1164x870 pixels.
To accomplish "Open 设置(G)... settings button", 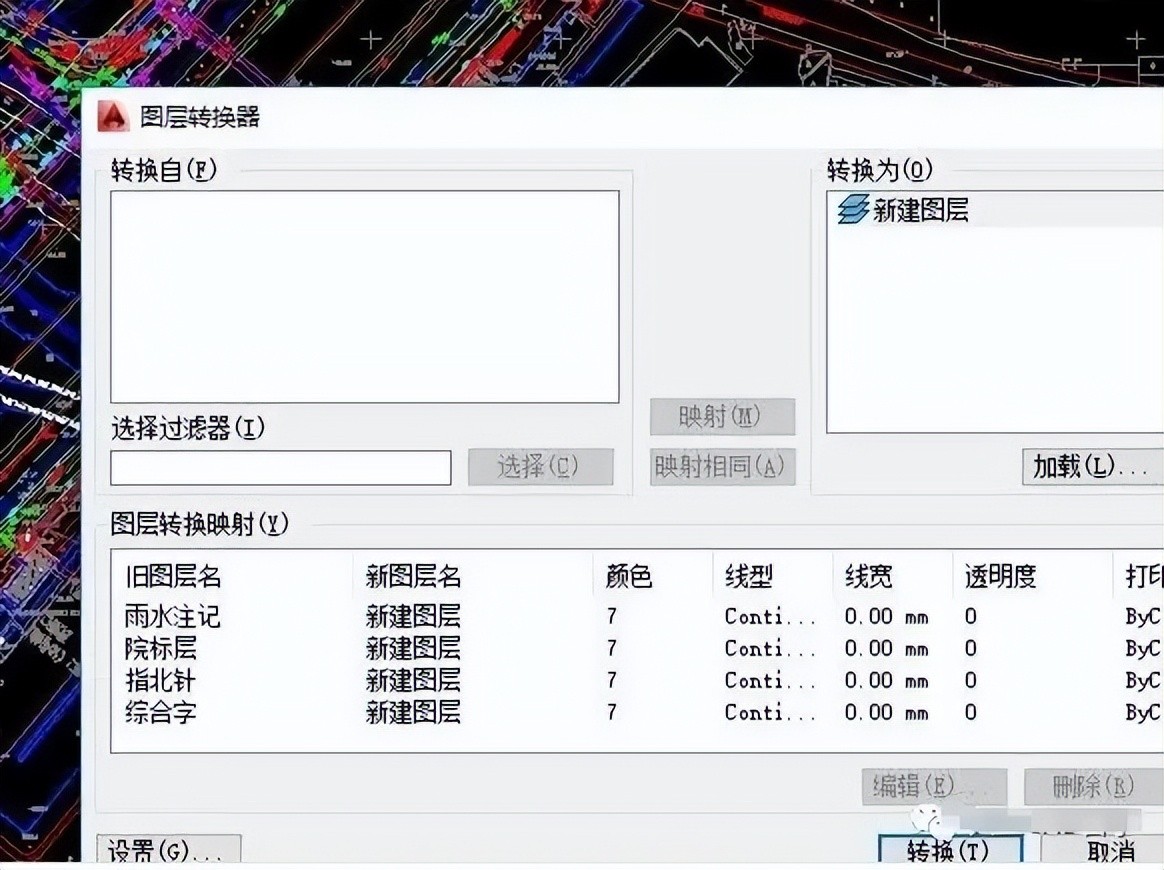I will click(x=168, y=851).
